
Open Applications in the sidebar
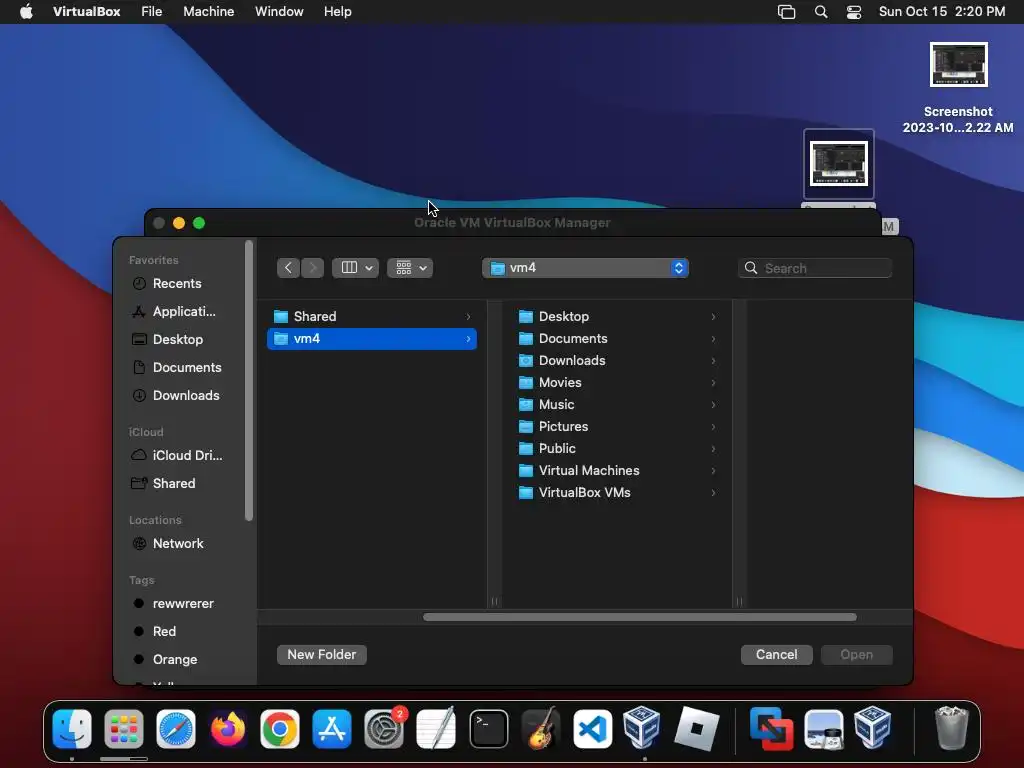pyautogui.click(x=174, y=312)
